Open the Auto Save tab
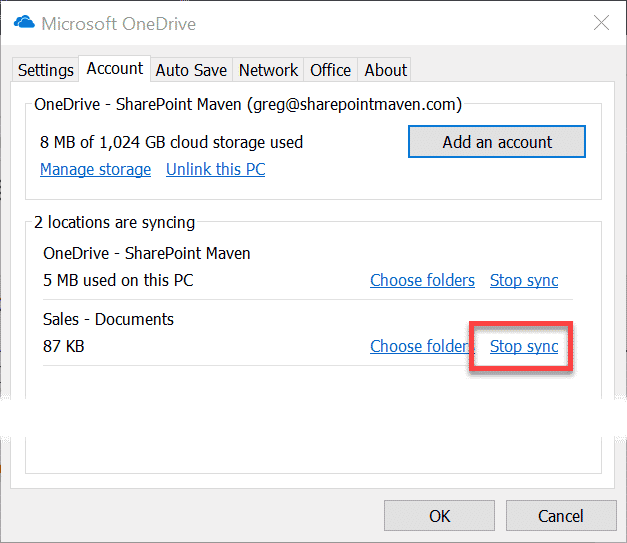The image size is (627, 543). pos(191,70)
